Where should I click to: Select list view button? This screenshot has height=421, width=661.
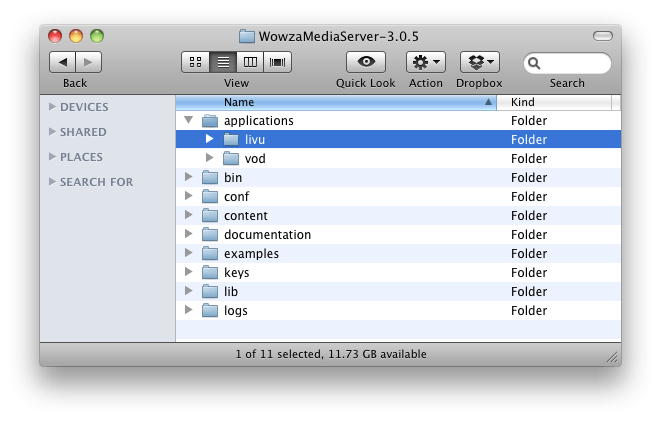(x=223, y=62)
